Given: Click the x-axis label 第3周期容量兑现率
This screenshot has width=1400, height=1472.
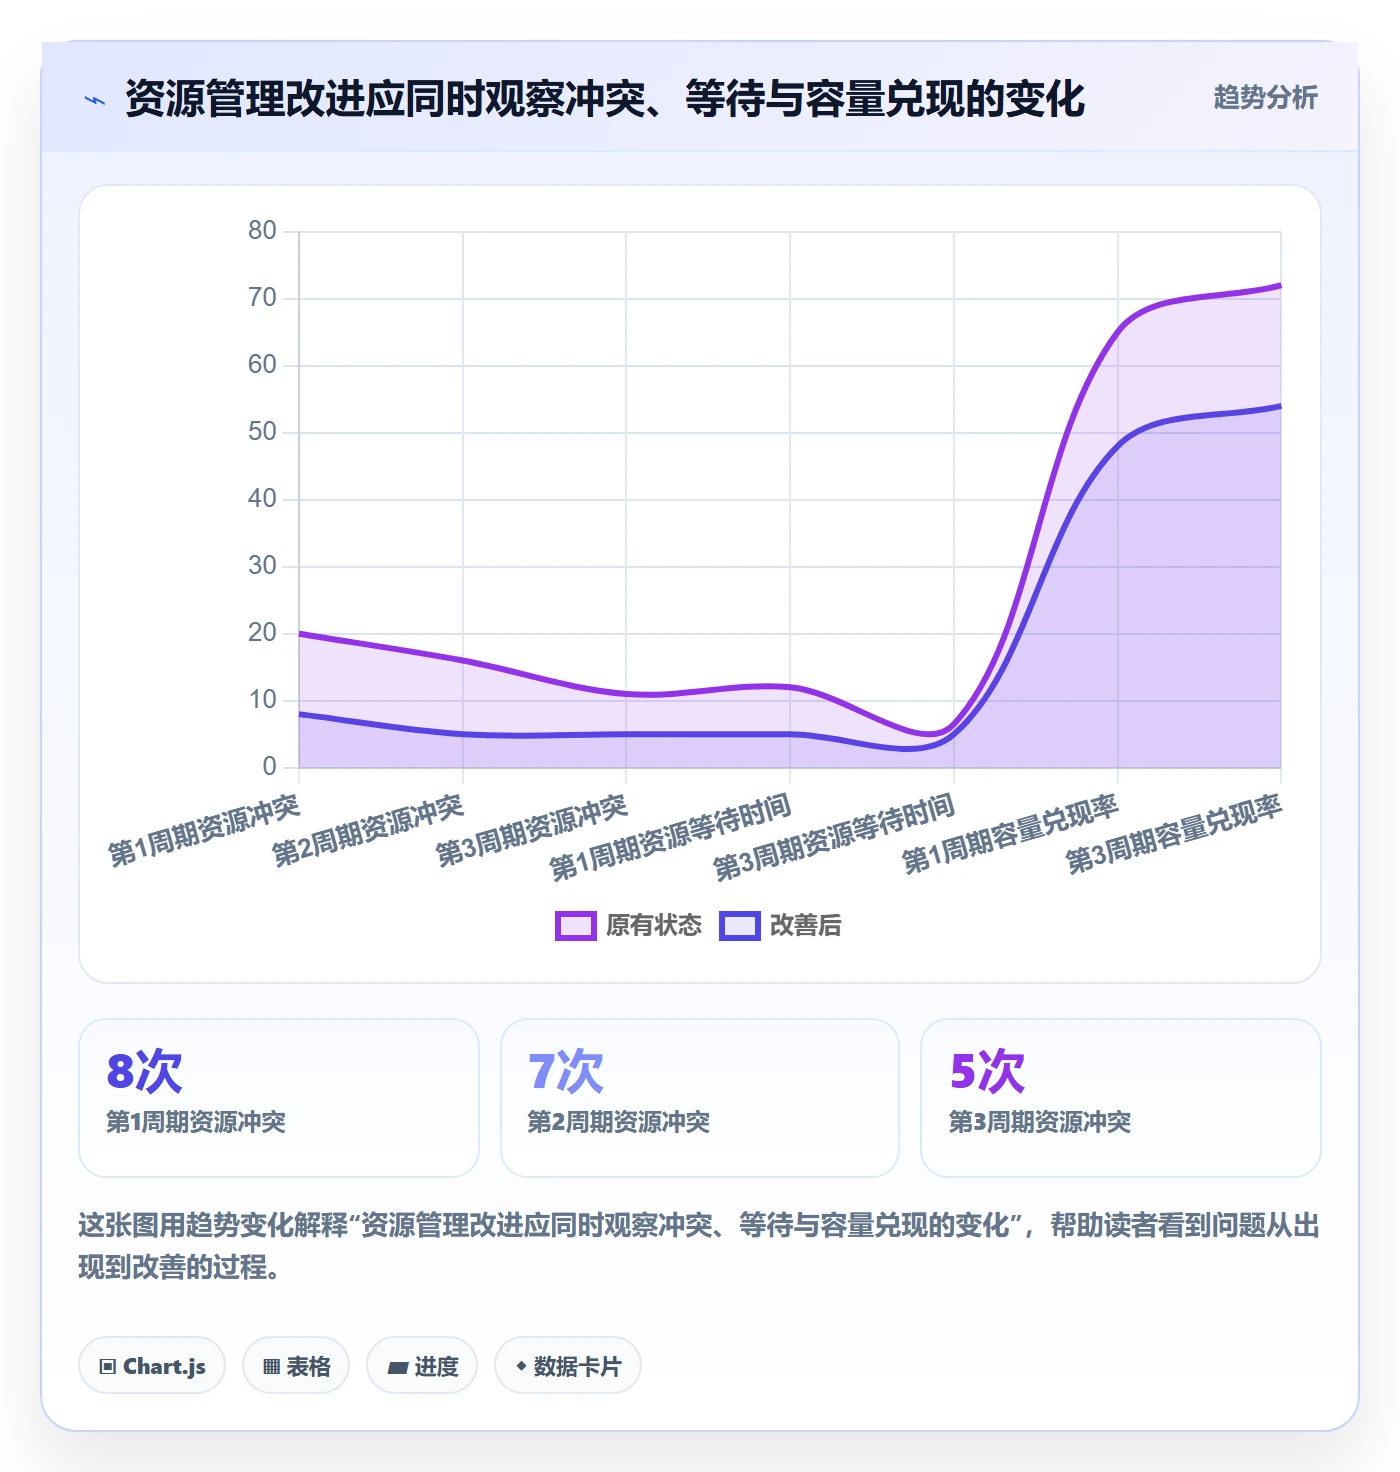Looking at the screenshot, I should pyautogui.click(x=1174, y=835).
